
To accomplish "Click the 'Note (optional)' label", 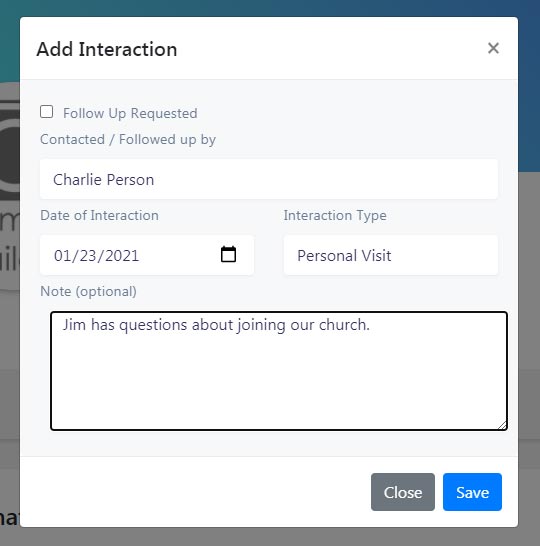I will pos(88,291).
